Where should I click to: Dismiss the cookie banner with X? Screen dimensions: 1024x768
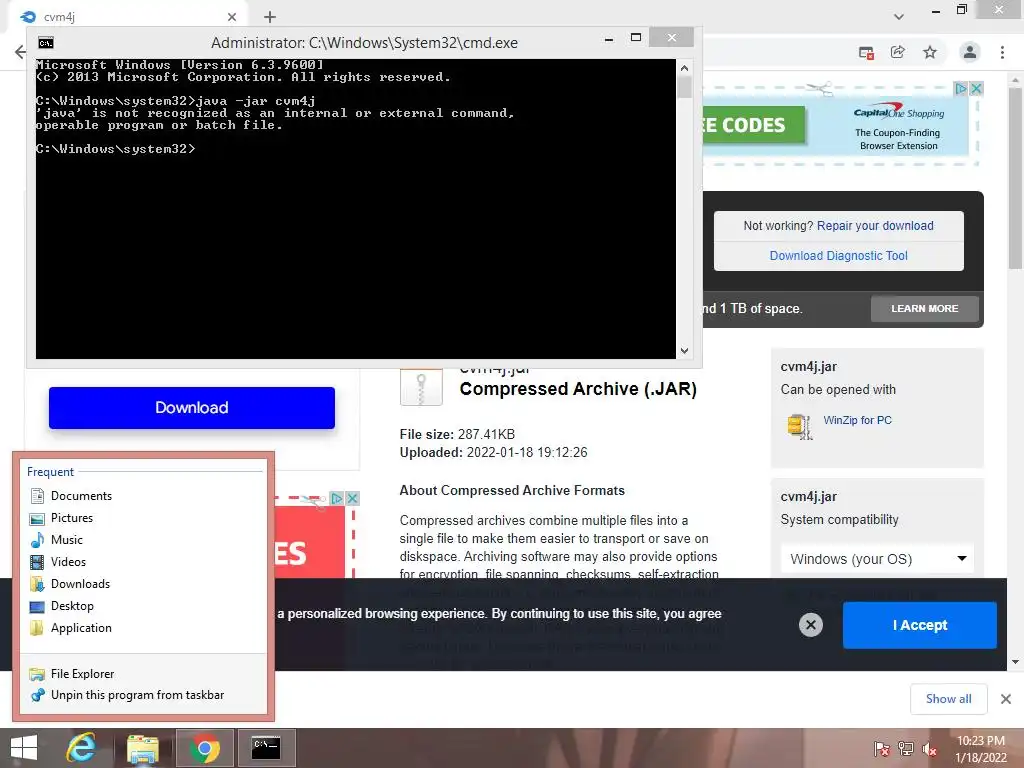click(810, 625)
